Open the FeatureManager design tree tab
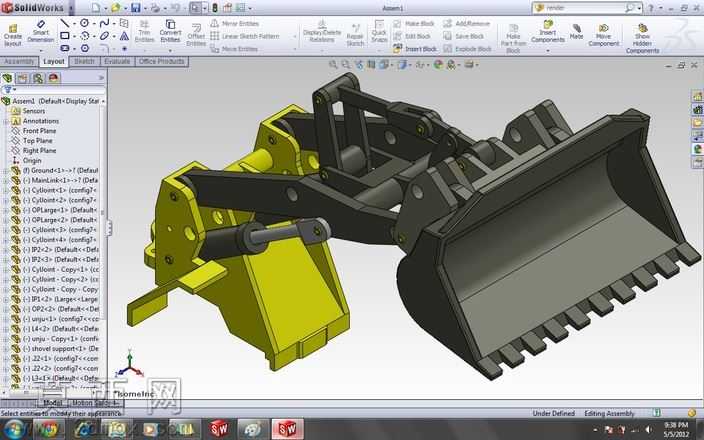 [x=7, y=78]
